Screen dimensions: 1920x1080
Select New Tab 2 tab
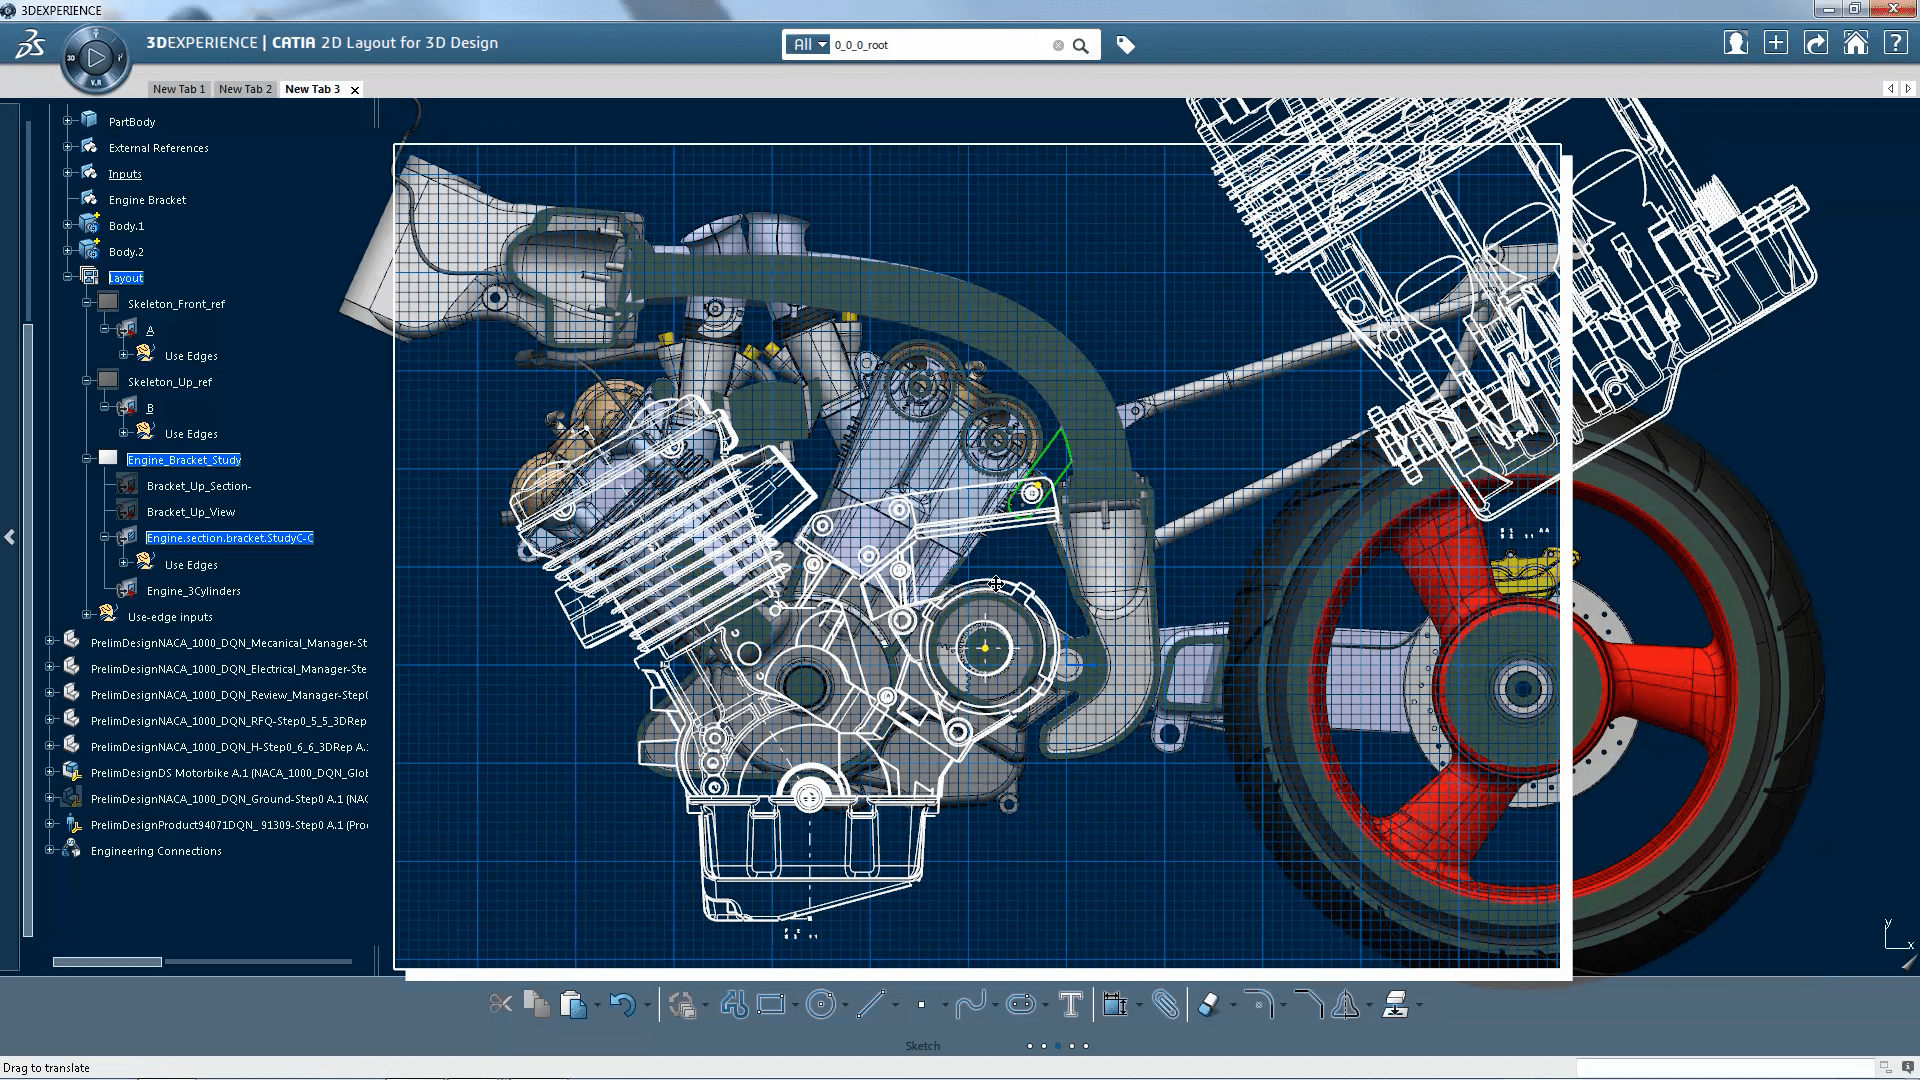tap(244, 88)
